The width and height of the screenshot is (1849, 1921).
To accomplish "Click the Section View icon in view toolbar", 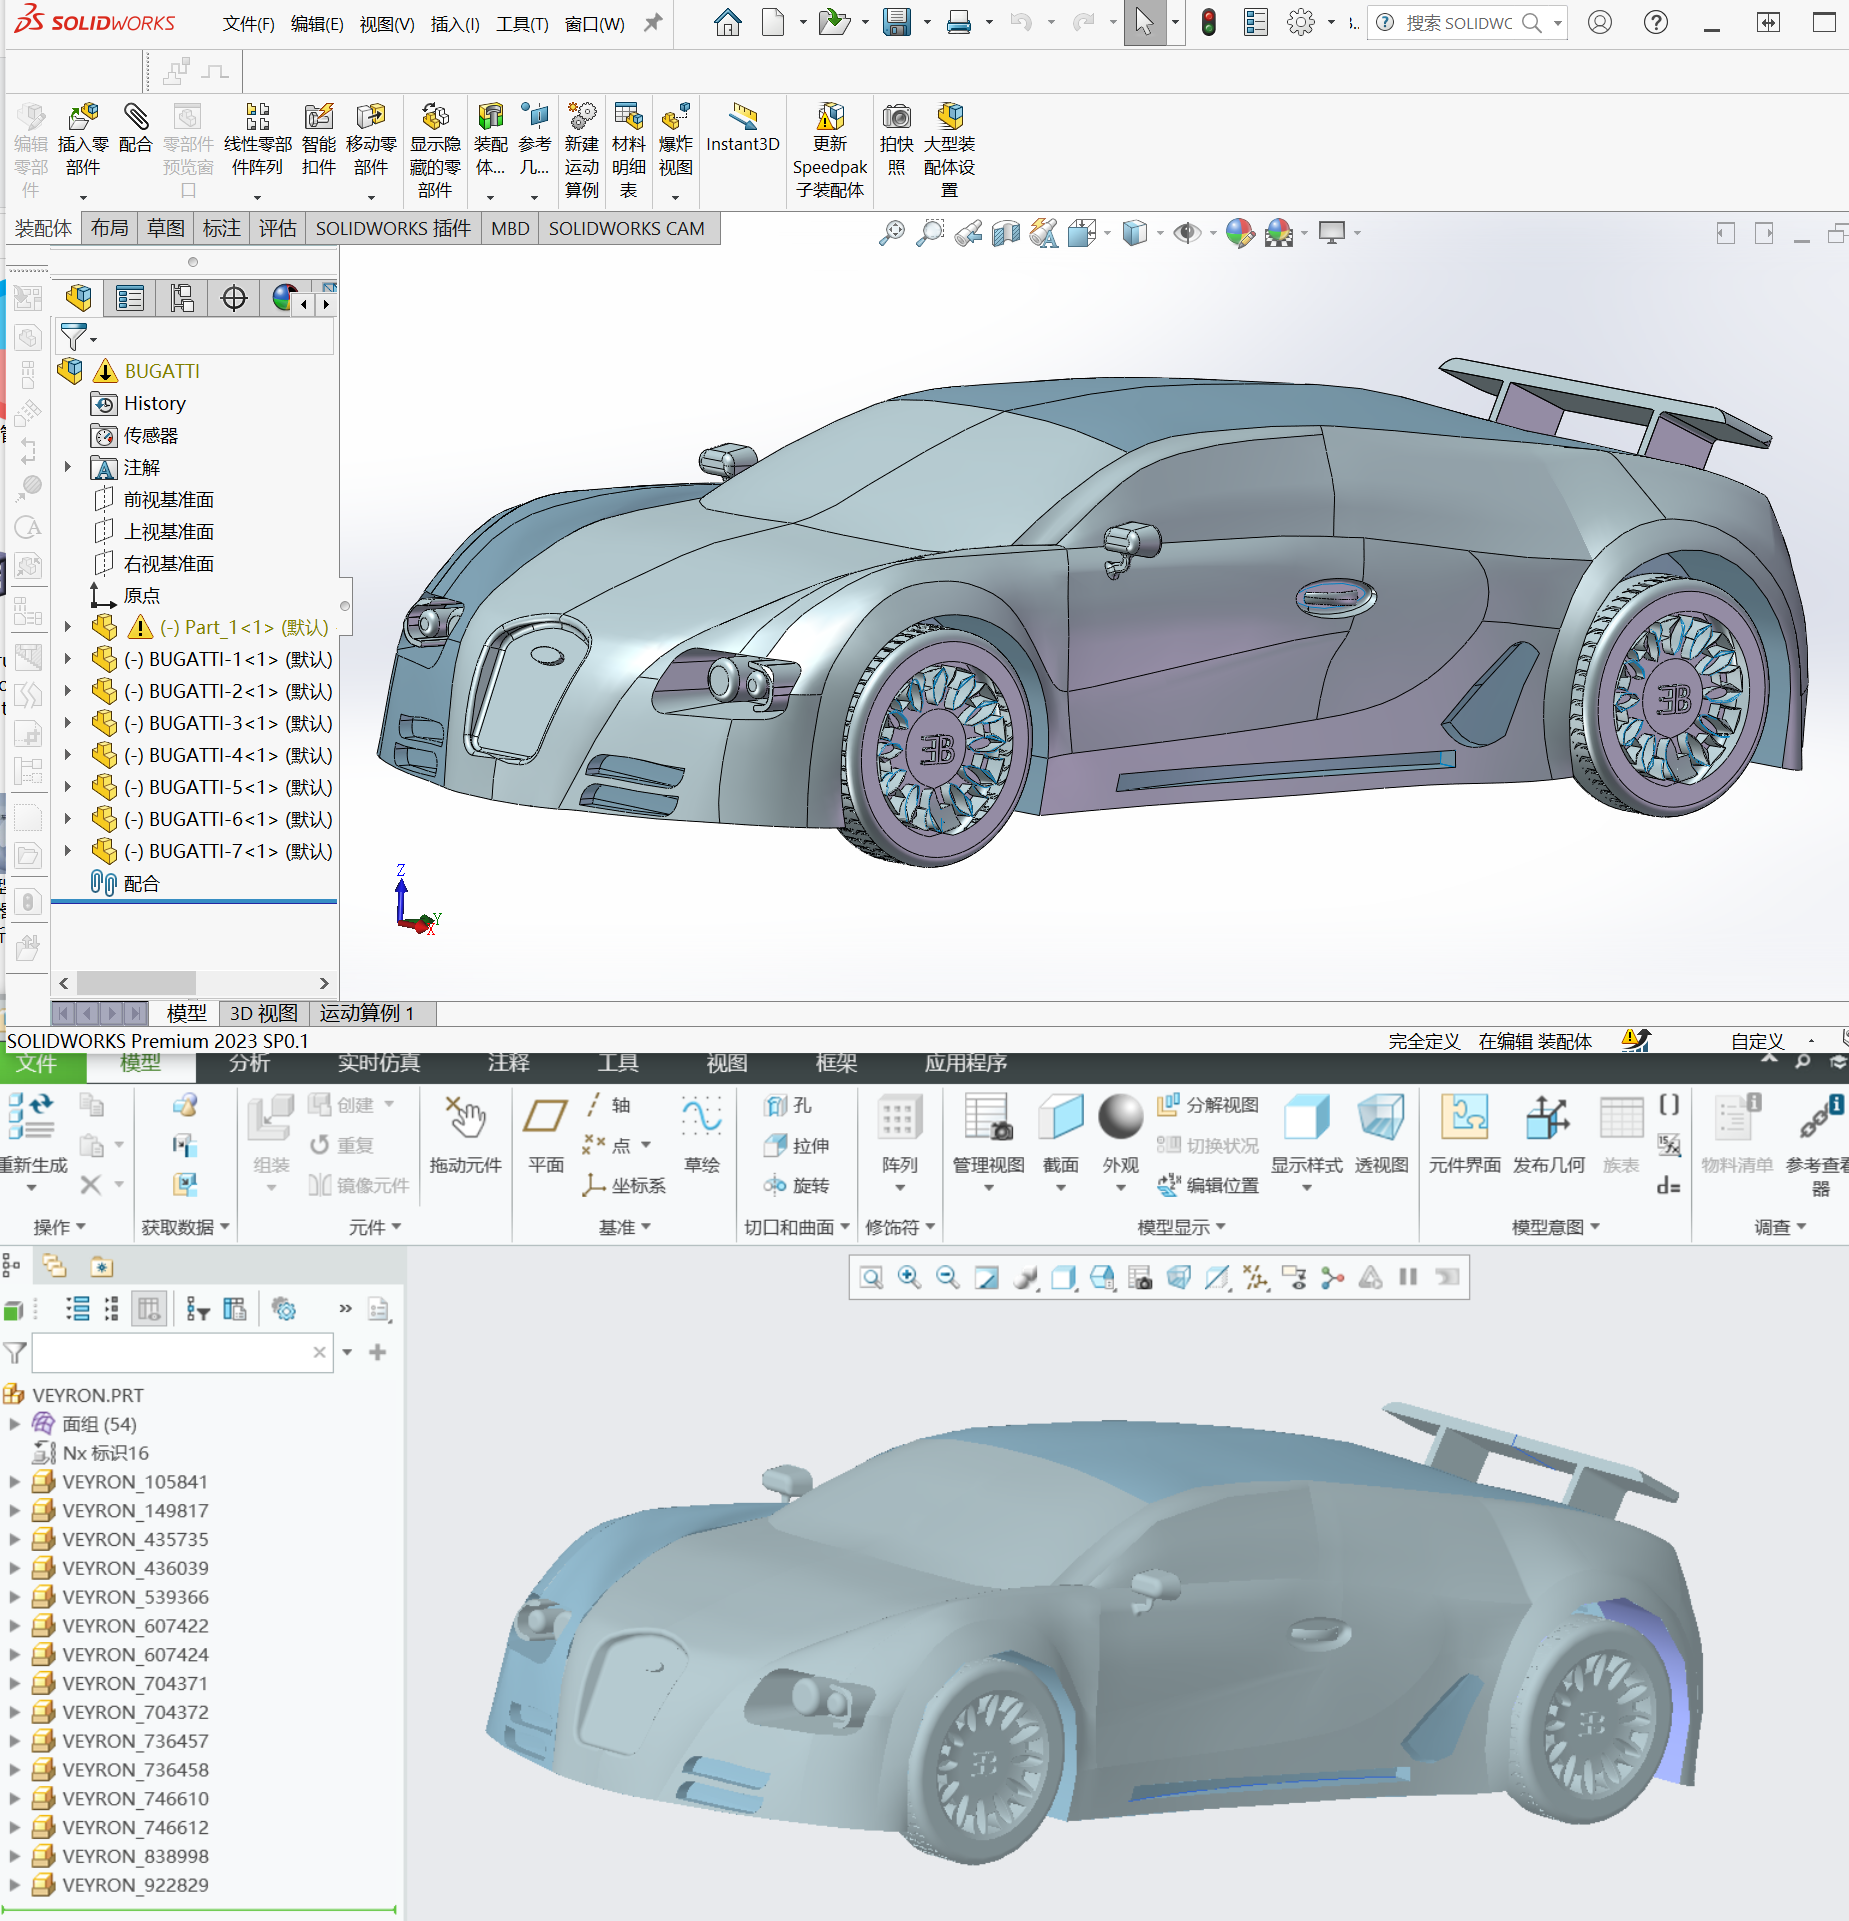I will pos(1006,233).
